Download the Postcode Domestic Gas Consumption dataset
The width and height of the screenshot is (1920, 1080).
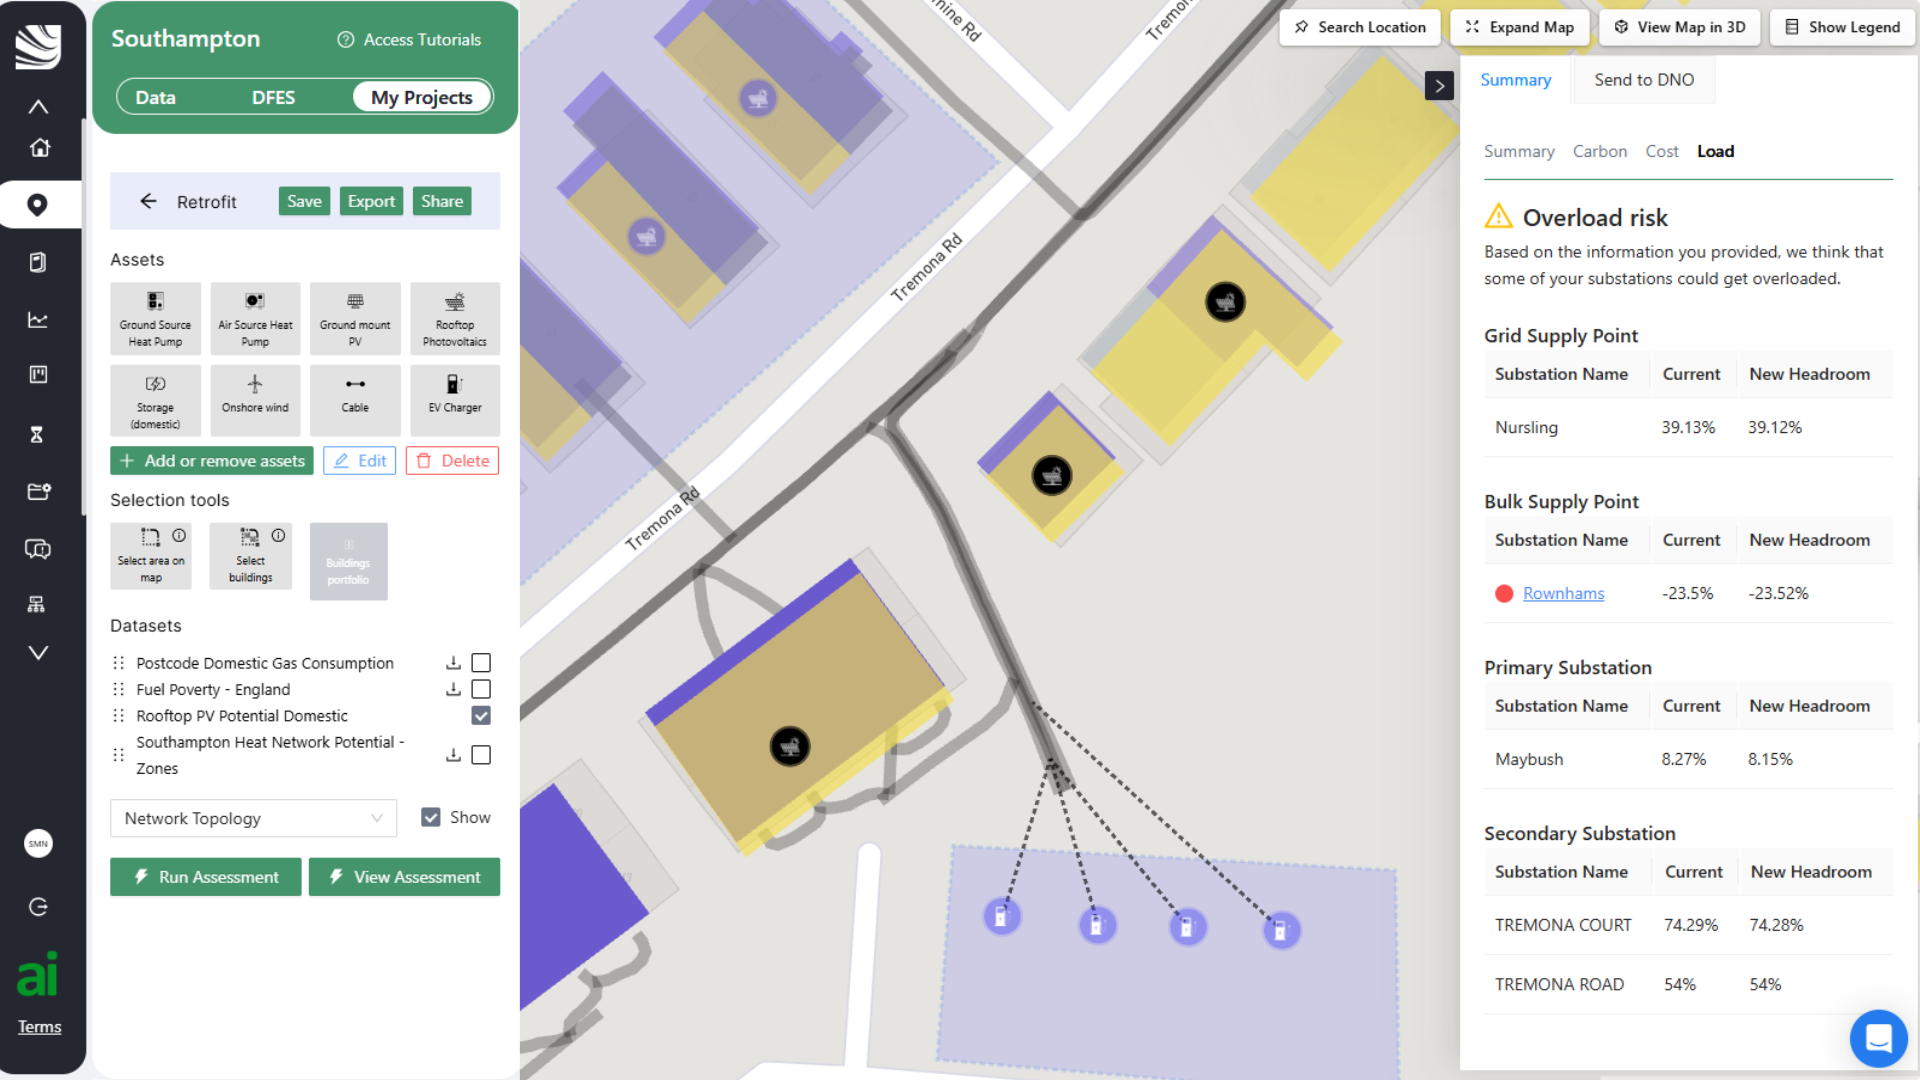pyautogui.click(x=452, y=662)
